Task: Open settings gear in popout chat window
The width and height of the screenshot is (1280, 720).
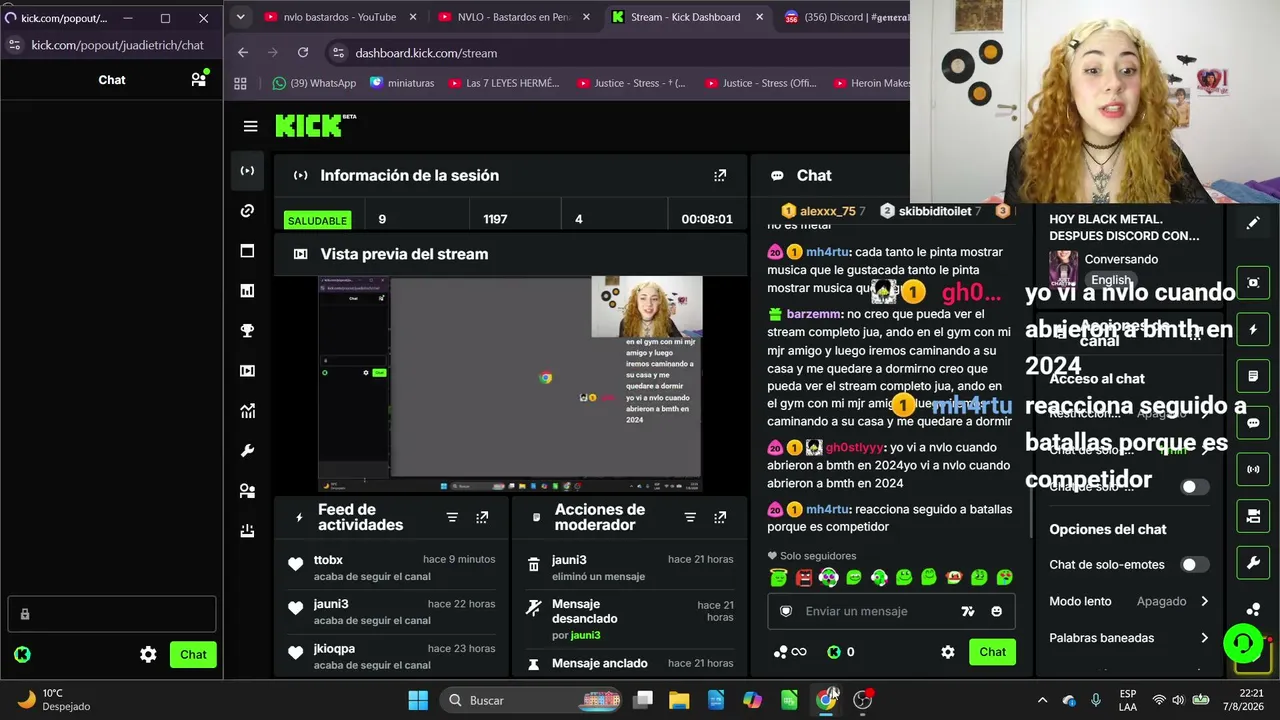Action: tap(148, 655)
